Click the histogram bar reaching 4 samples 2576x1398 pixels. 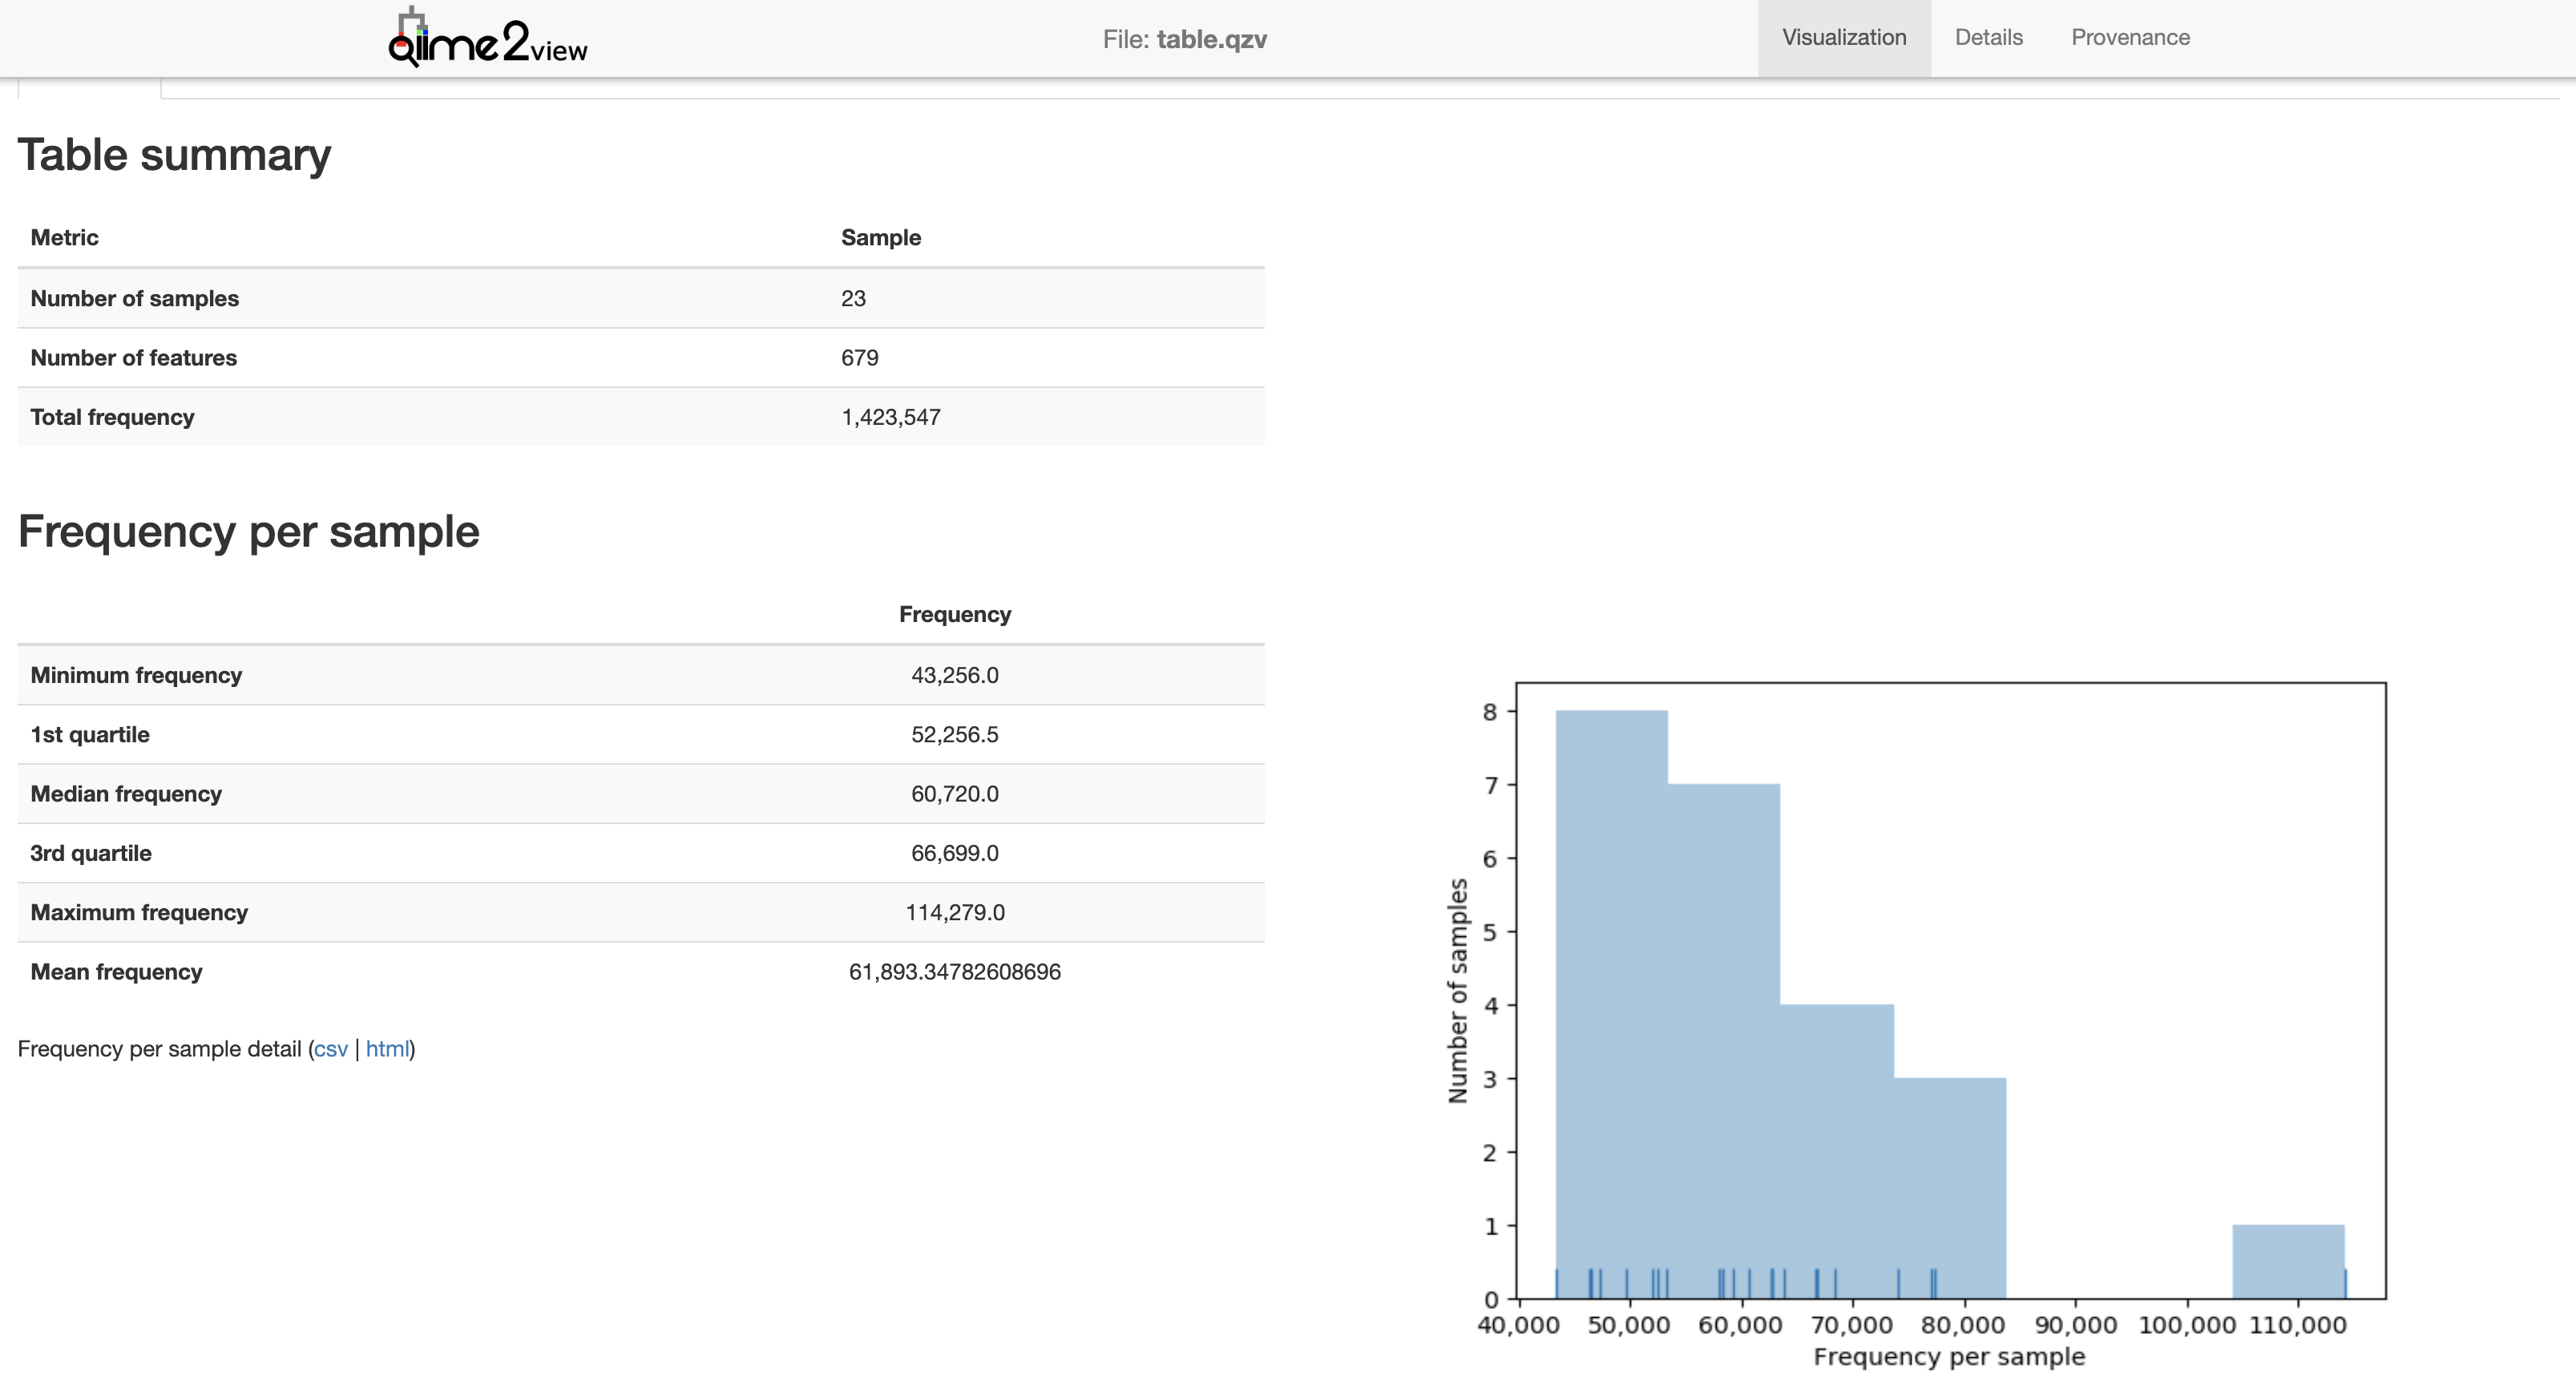(1836, 1150)
